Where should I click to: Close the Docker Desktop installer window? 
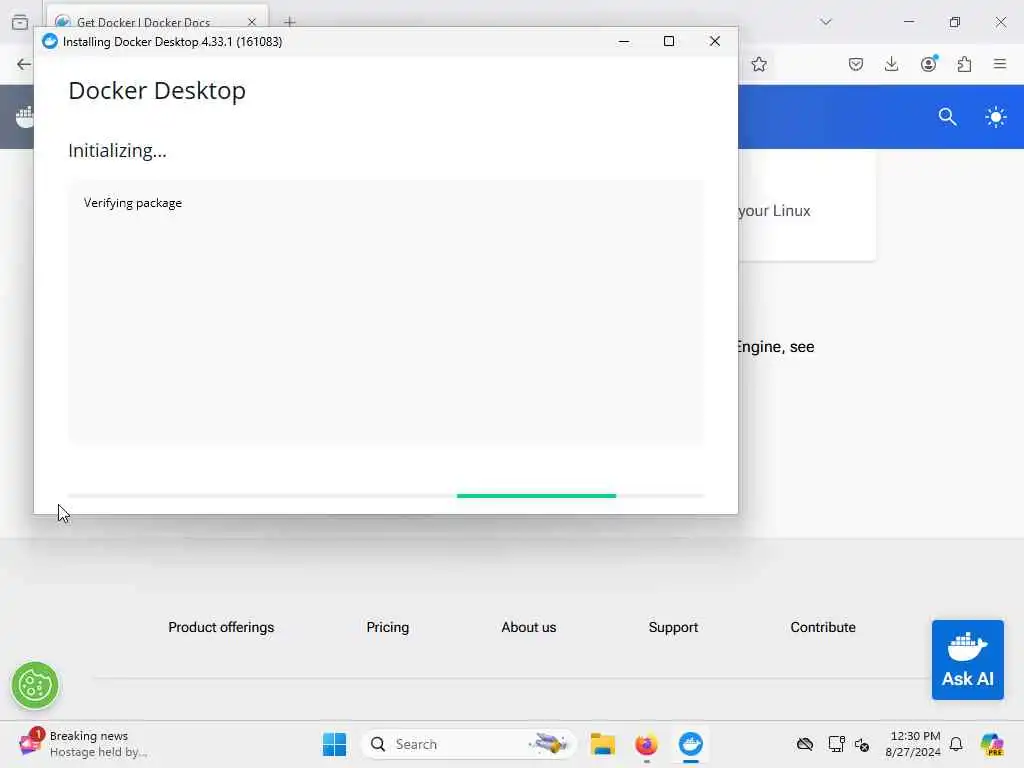point(714,41)
